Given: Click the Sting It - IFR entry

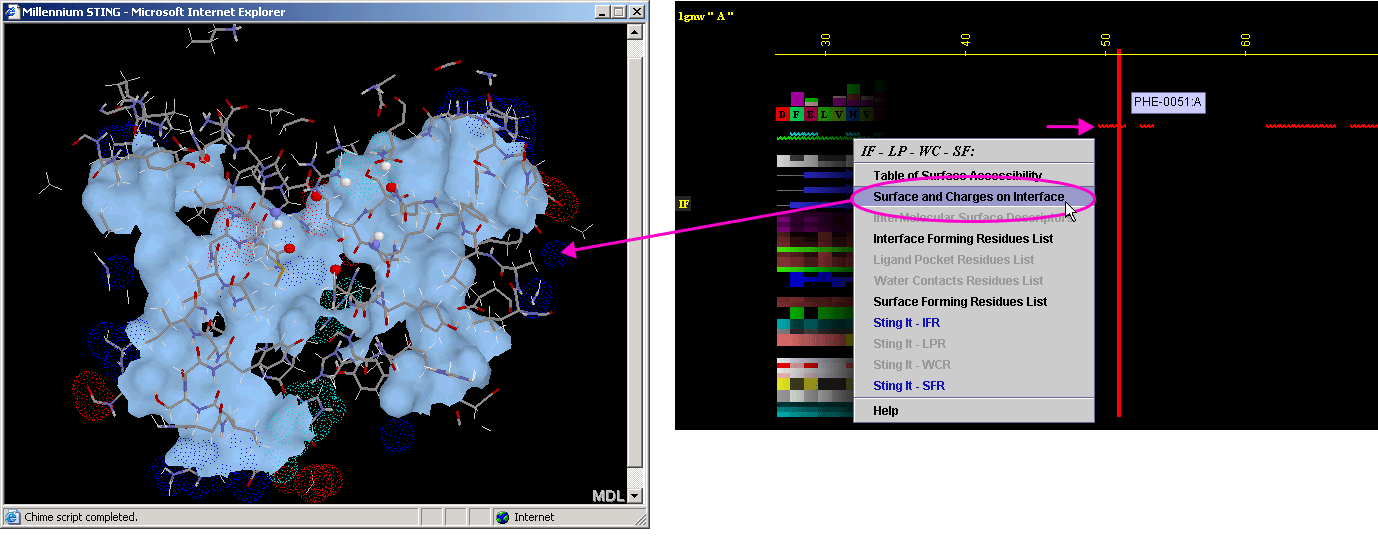Looking at the screenshot, I should click(906, 323).
